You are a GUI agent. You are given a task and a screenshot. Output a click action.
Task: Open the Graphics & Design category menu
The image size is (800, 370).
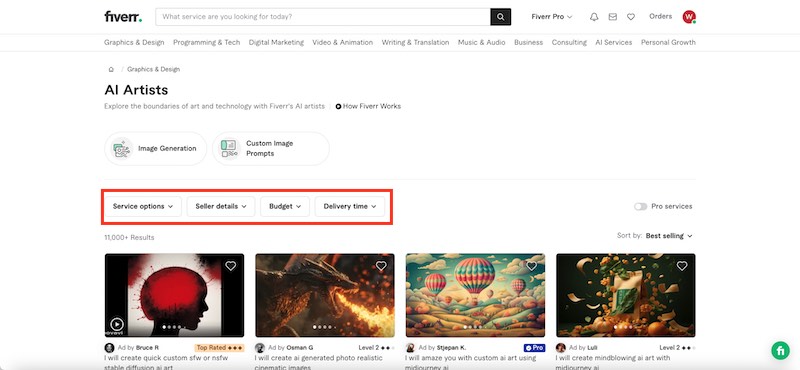pos(134,42)
